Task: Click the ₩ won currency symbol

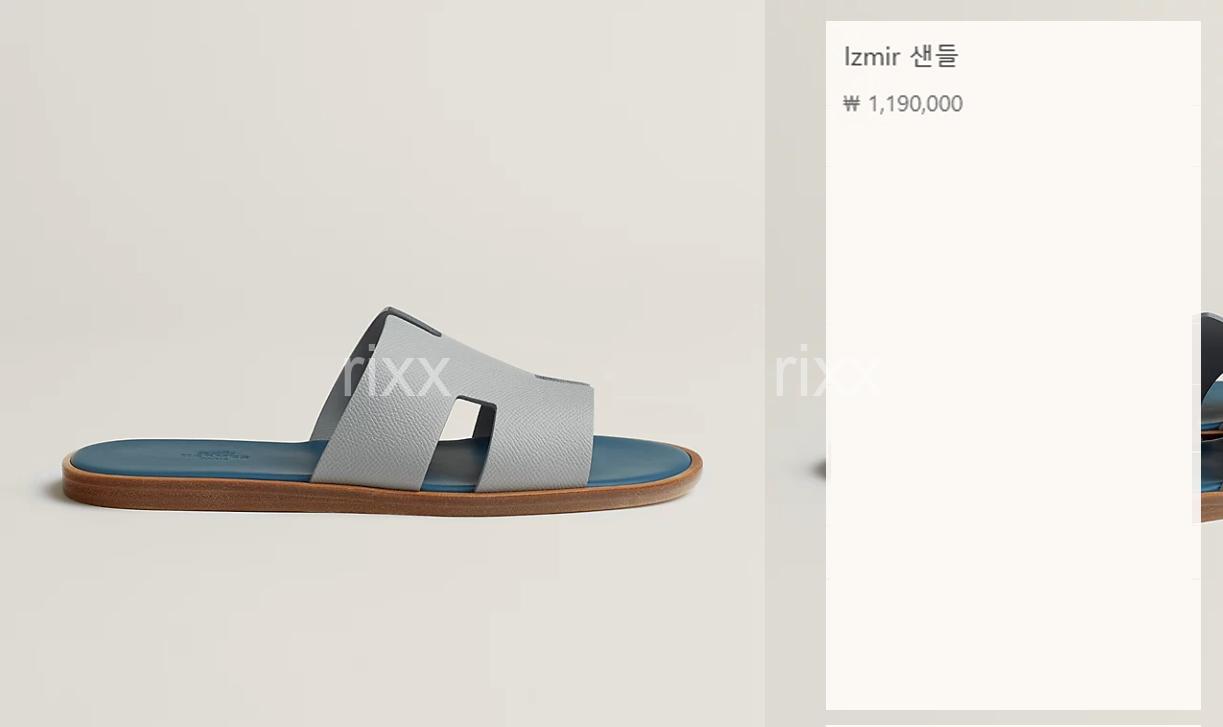Action: click(851, 104)
